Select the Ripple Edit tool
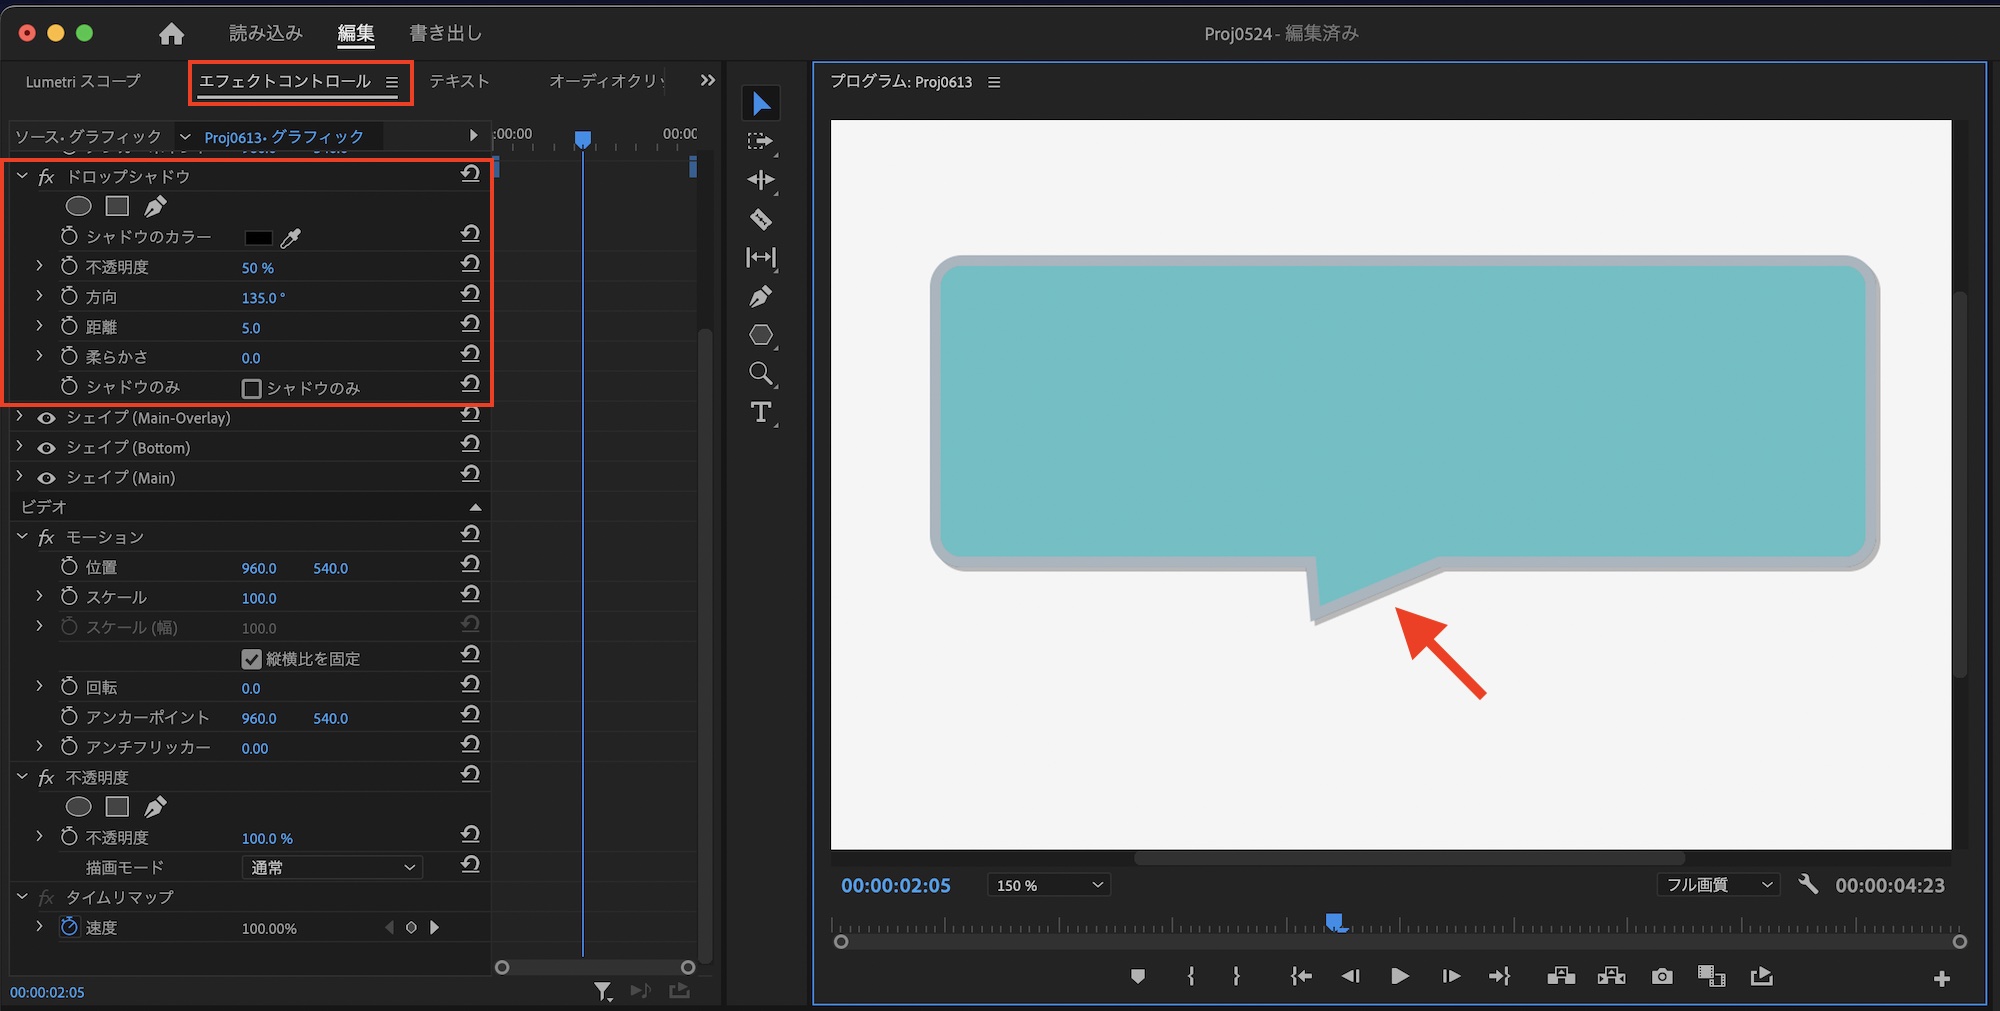 pyautogui.click(x=761, y=180)
